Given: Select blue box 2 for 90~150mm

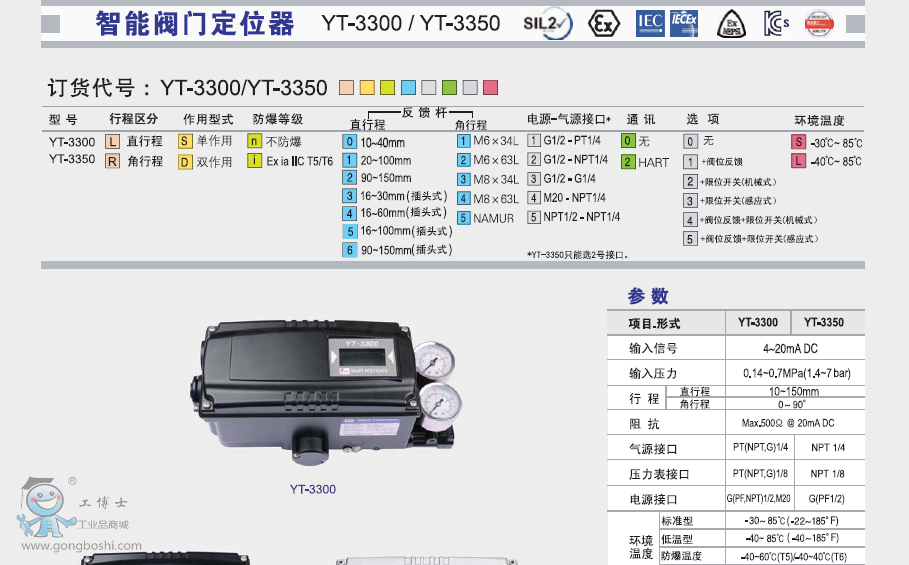Looking at the screenshot, I should pyautogui.click(x=350, y=178).
